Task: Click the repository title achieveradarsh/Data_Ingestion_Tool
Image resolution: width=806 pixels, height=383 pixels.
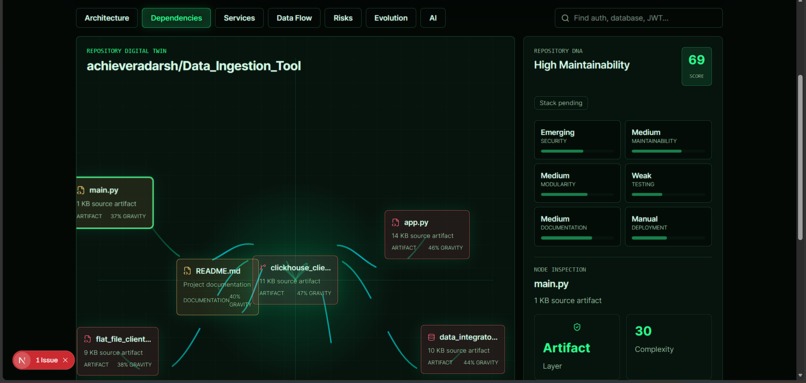Action: tap(194, 66)
